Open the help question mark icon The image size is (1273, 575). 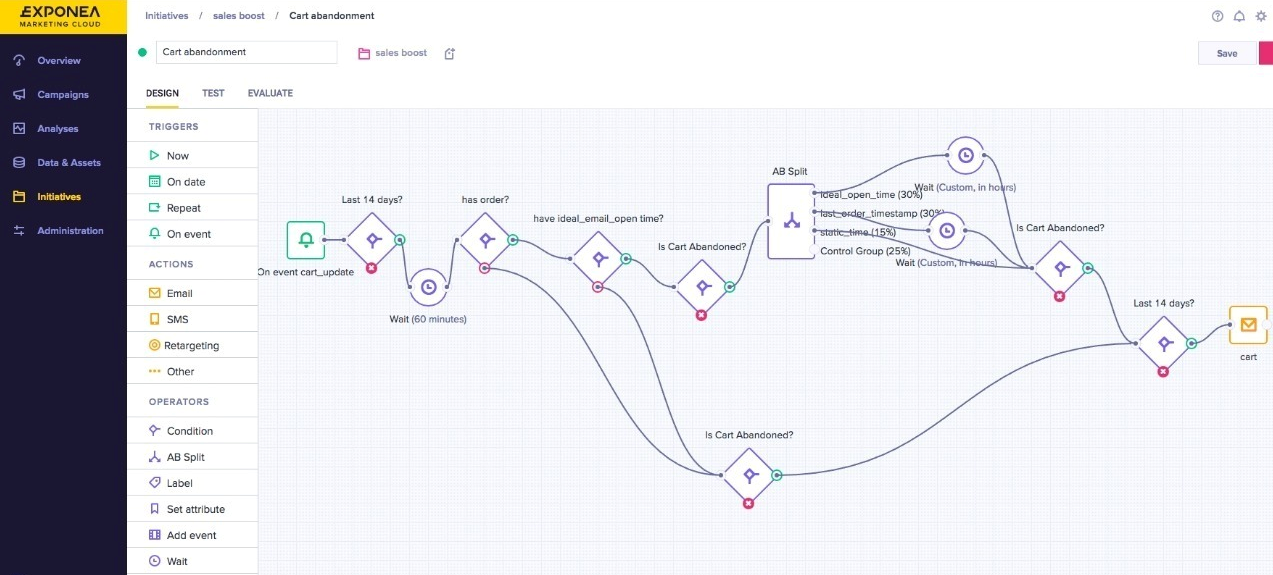tap(1217, 16)
